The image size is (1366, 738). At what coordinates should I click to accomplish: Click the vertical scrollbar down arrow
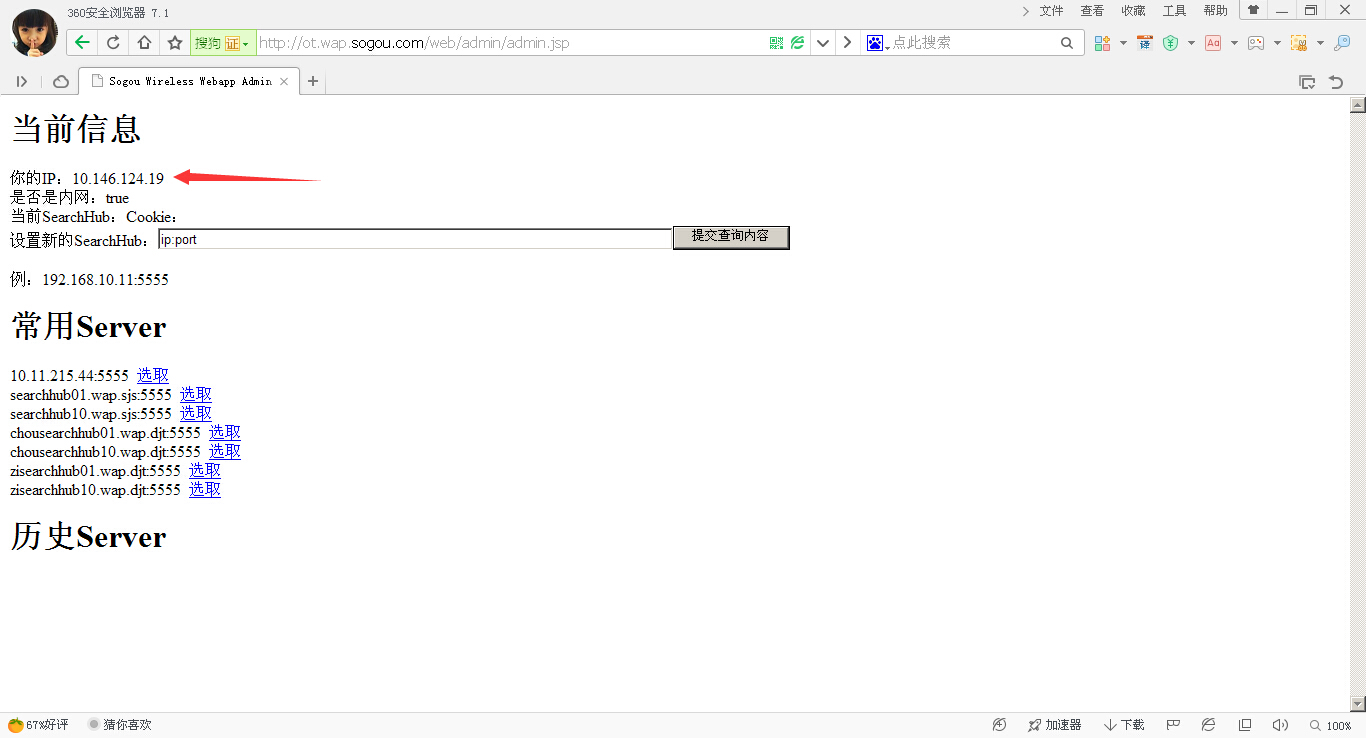click(x=1358, y=703)
